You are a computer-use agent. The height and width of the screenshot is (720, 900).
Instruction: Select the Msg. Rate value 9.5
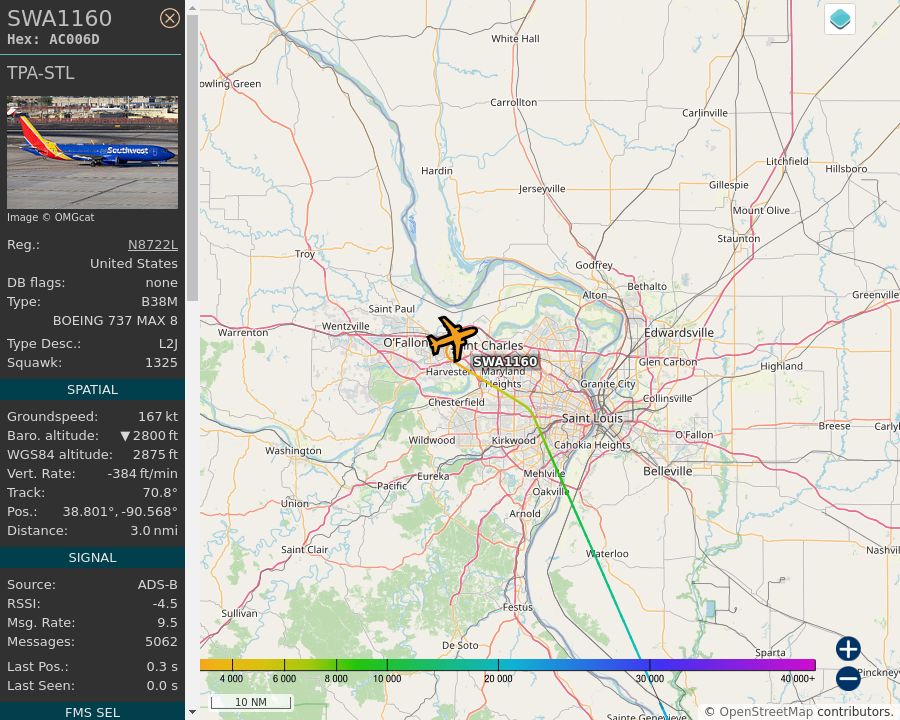click(168, 622)
